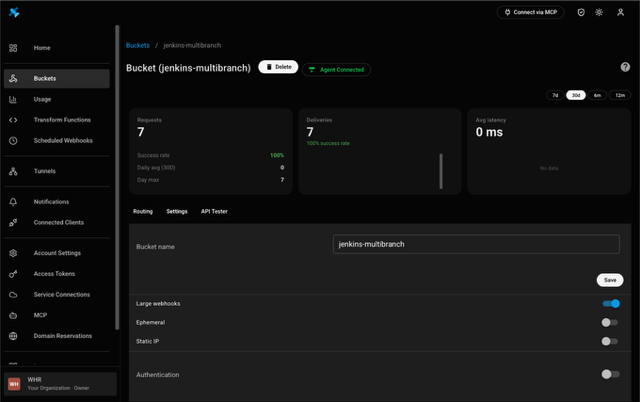
Task: Open Domain Reservations in sidebar
Action: click(x=57, y=336)
